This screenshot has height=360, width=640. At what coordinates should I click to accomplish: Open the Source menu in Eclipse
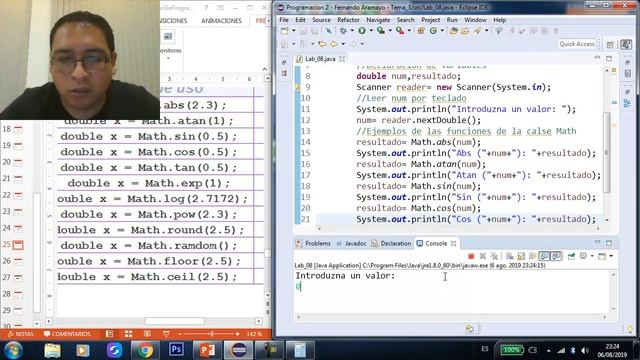(321, 20)
